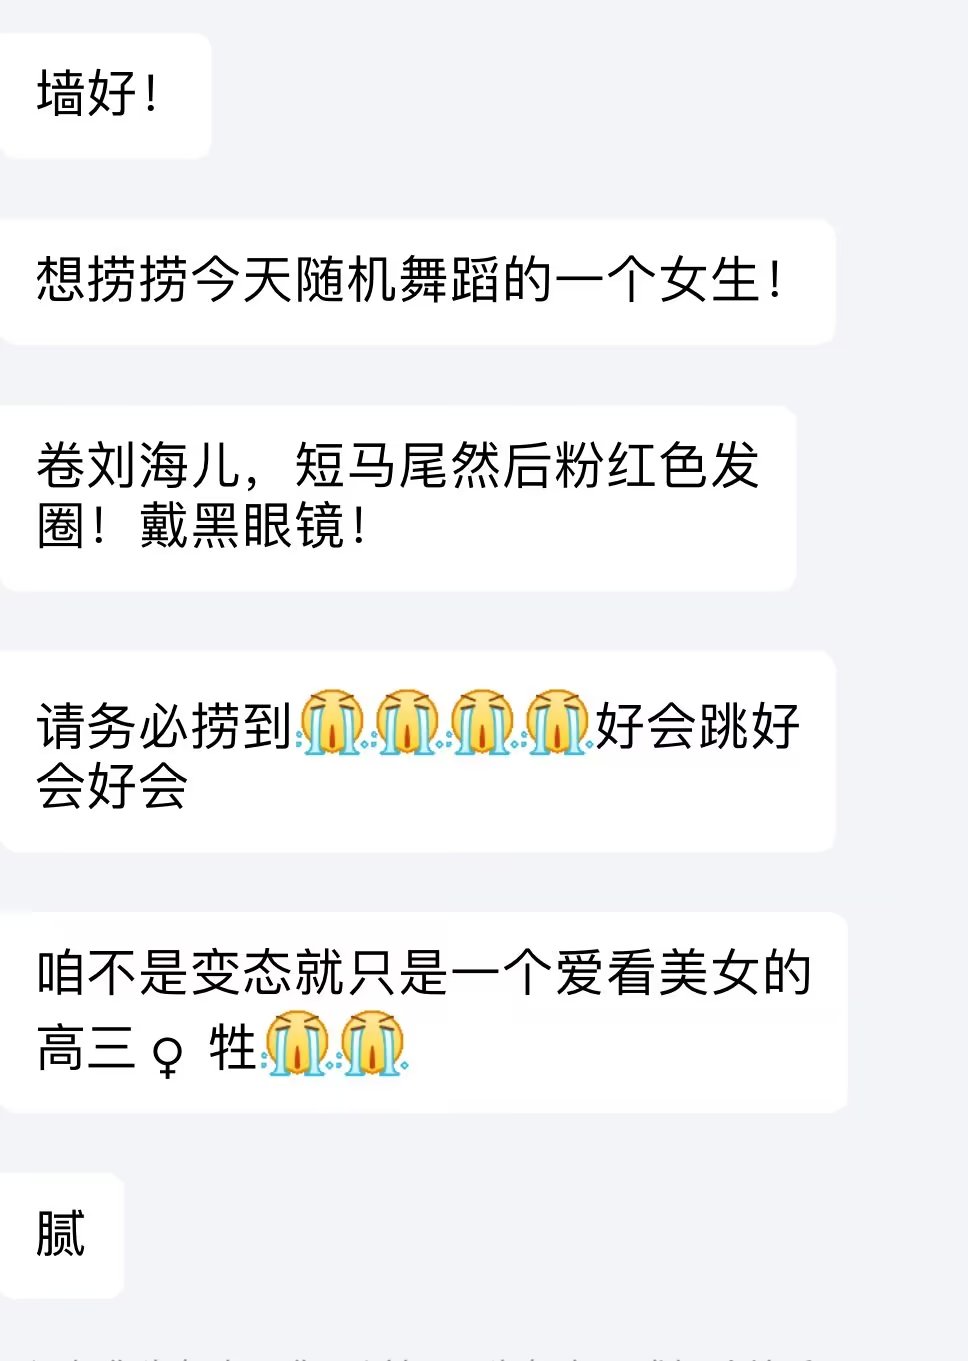Select the 卷刘海儿 description message bubble

point(398,497)
